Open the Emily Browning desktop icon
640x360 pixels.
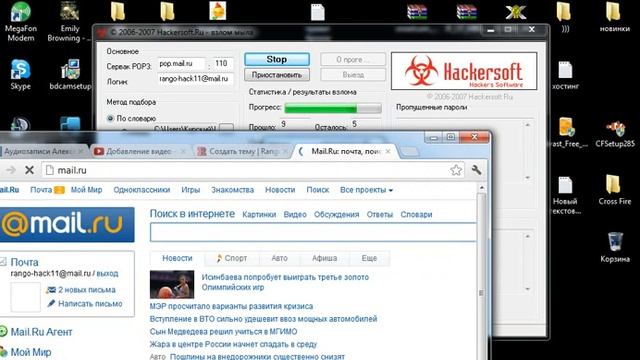click(69, 21)
